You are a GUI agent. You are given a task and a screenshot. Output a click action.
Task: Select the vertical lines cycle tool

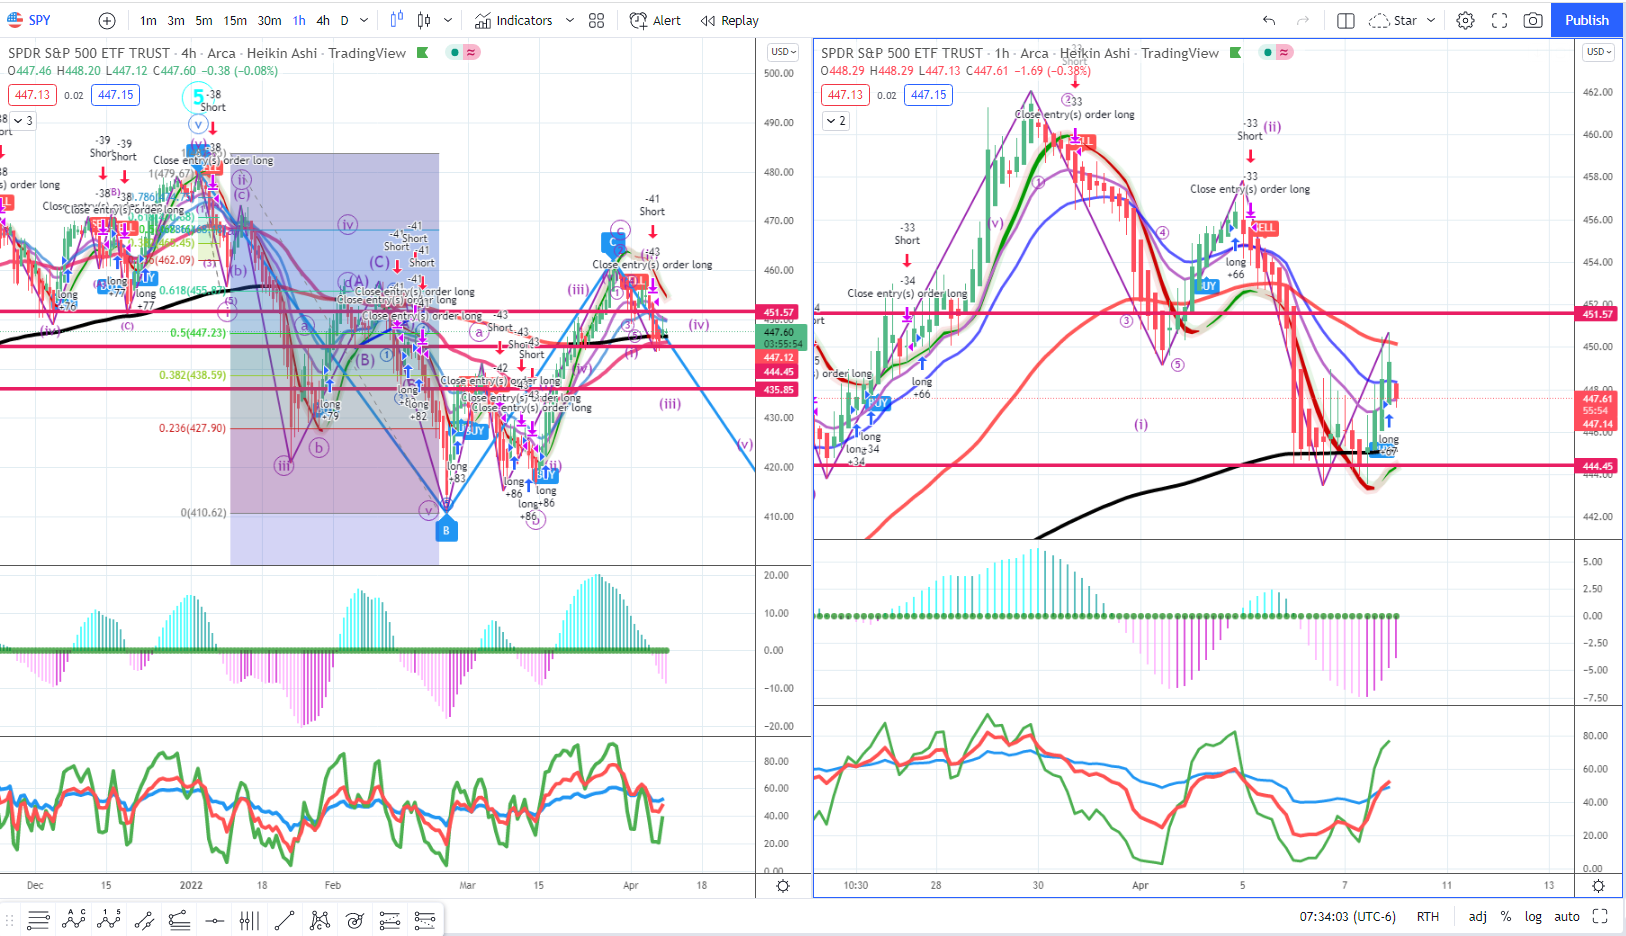[249, 920]
